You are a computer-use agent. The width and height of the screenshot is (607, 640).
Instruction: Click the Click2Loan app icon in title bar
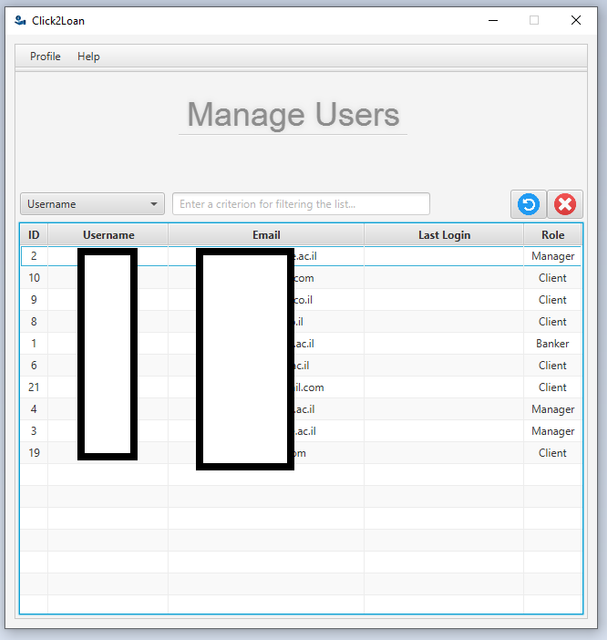click(20, 20)
